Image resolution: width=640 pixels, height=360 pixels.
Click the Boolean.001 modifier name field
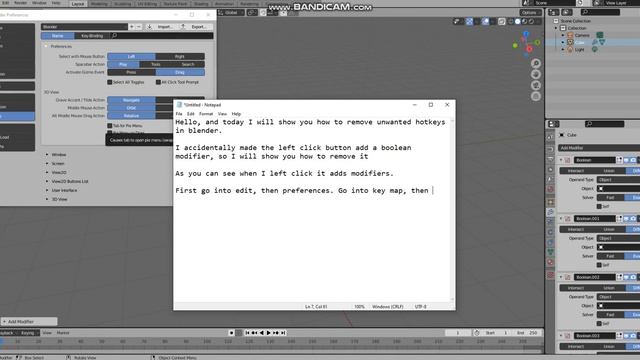(594, 219)
